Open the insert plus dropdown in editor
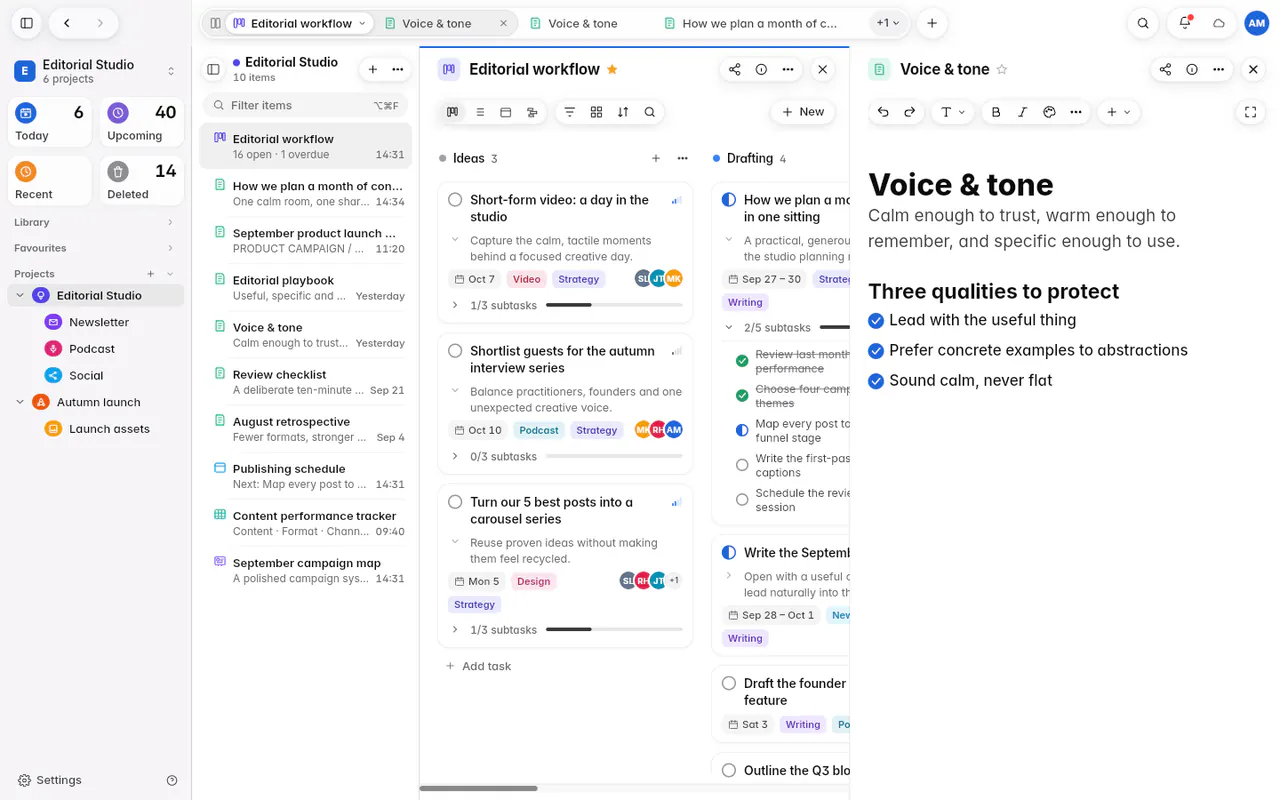Image resolution: width=1280 pixels, height=800 pixels. (1118, 112)
